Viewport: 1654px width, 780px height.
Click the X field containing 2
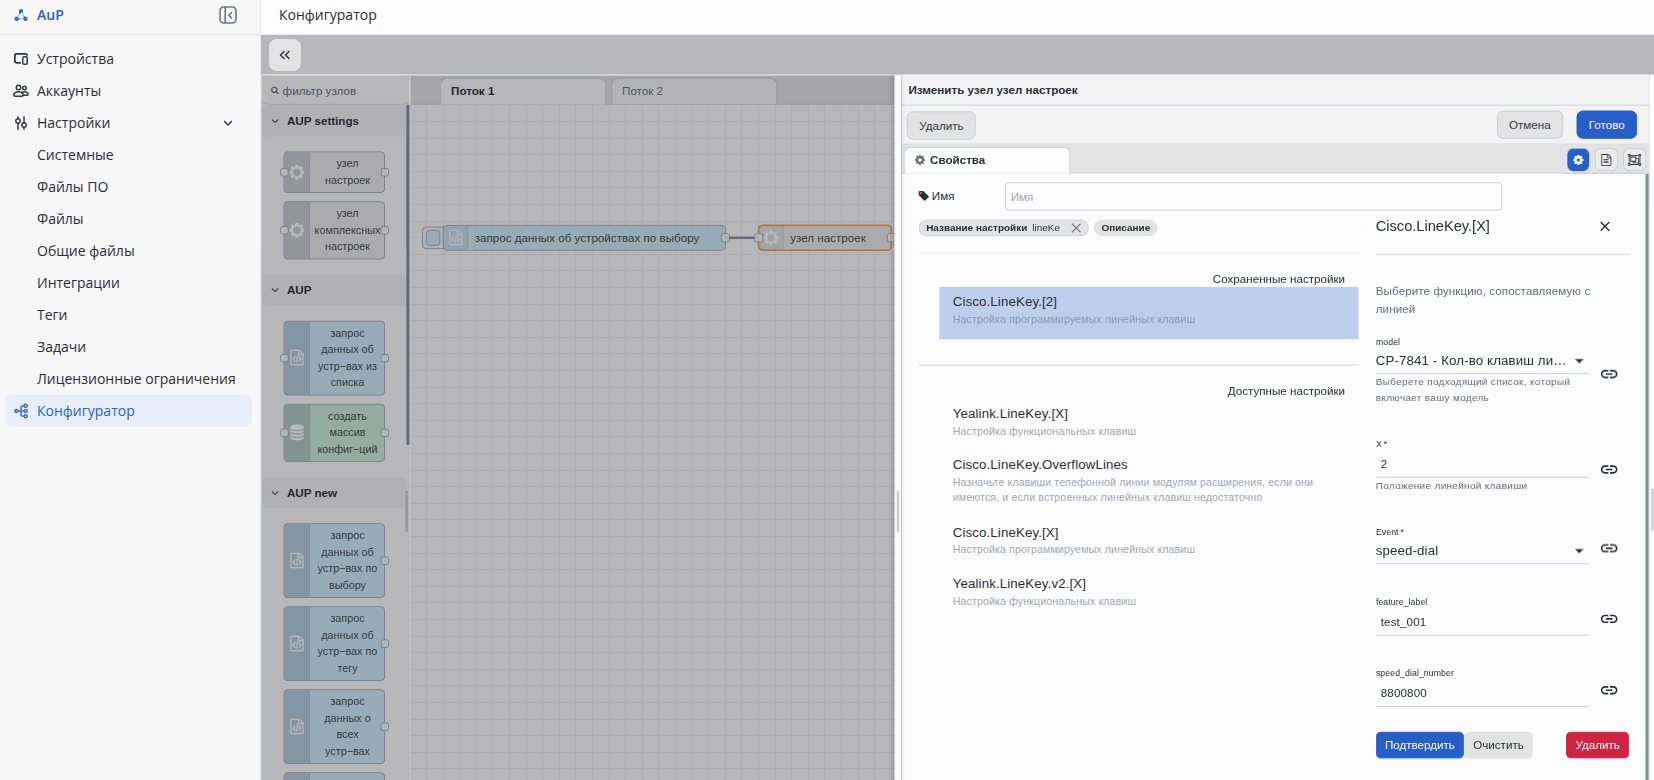[1482, 465]
